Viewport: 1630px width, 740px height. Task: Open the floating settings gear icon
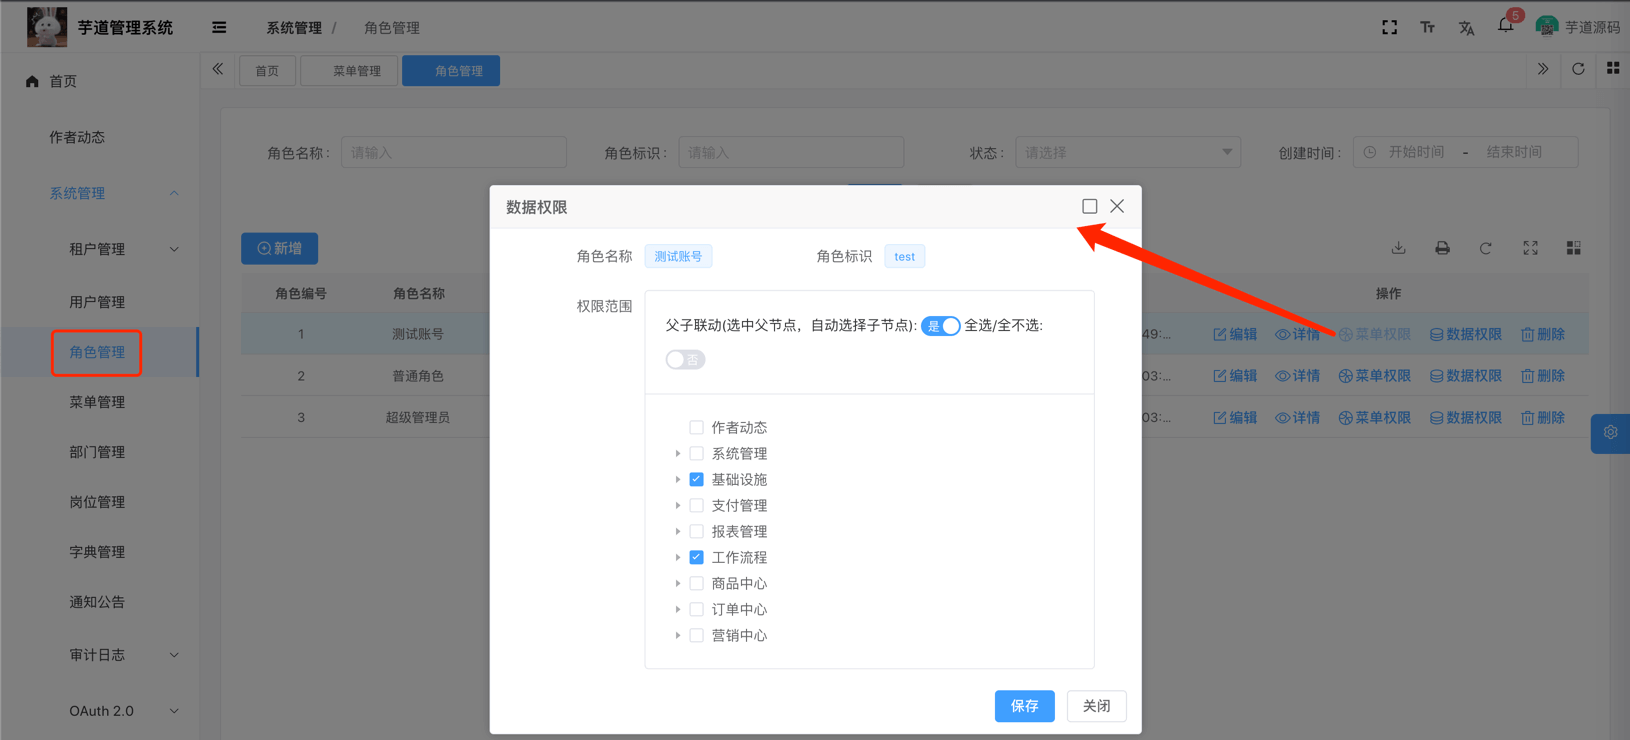click(x=1610, y=433)
